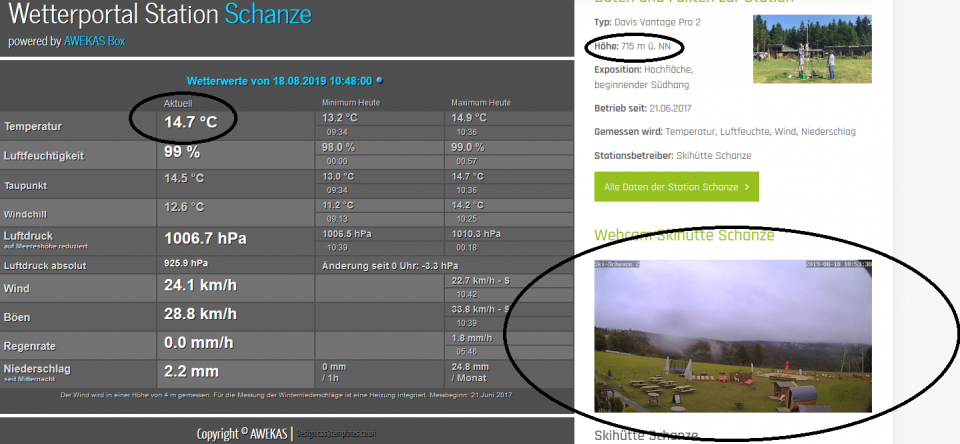Screen dimensions: 960x444
Task: Select the Luftfeuchtigkeit row label
Action: pos(44,156)
